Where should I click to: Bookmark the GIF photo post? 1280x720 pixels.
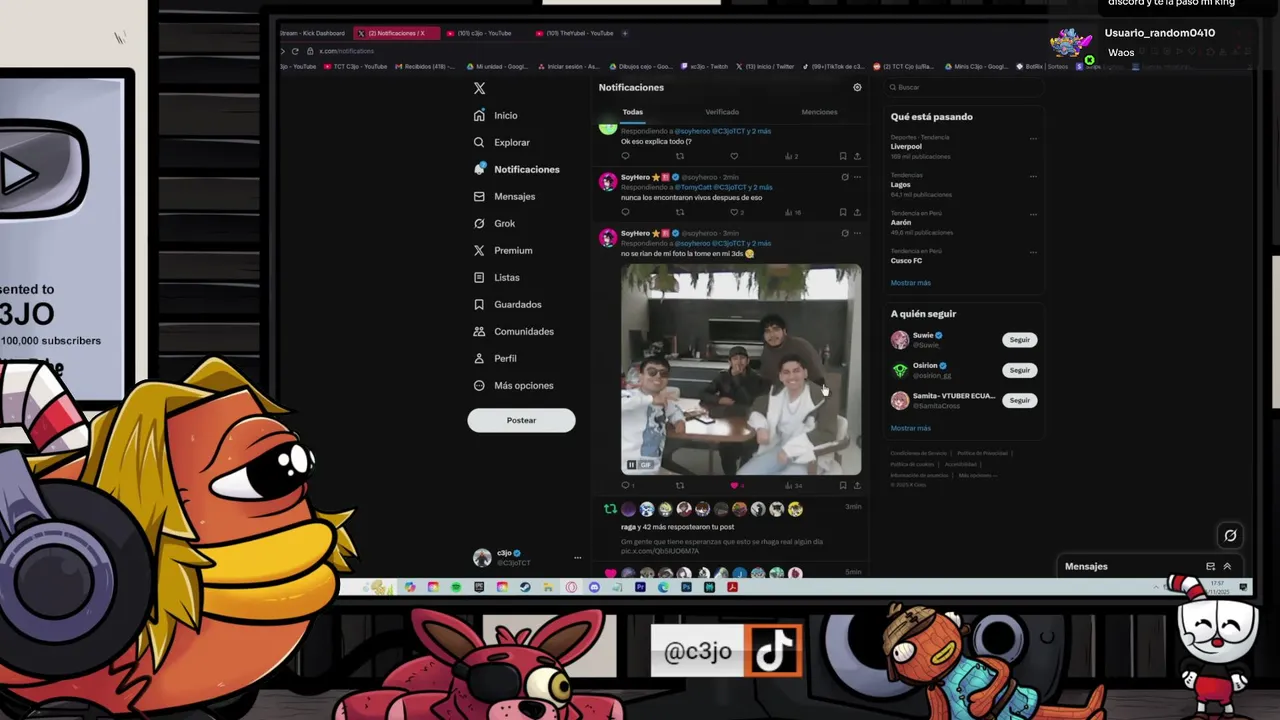click(x=843, y=486)
